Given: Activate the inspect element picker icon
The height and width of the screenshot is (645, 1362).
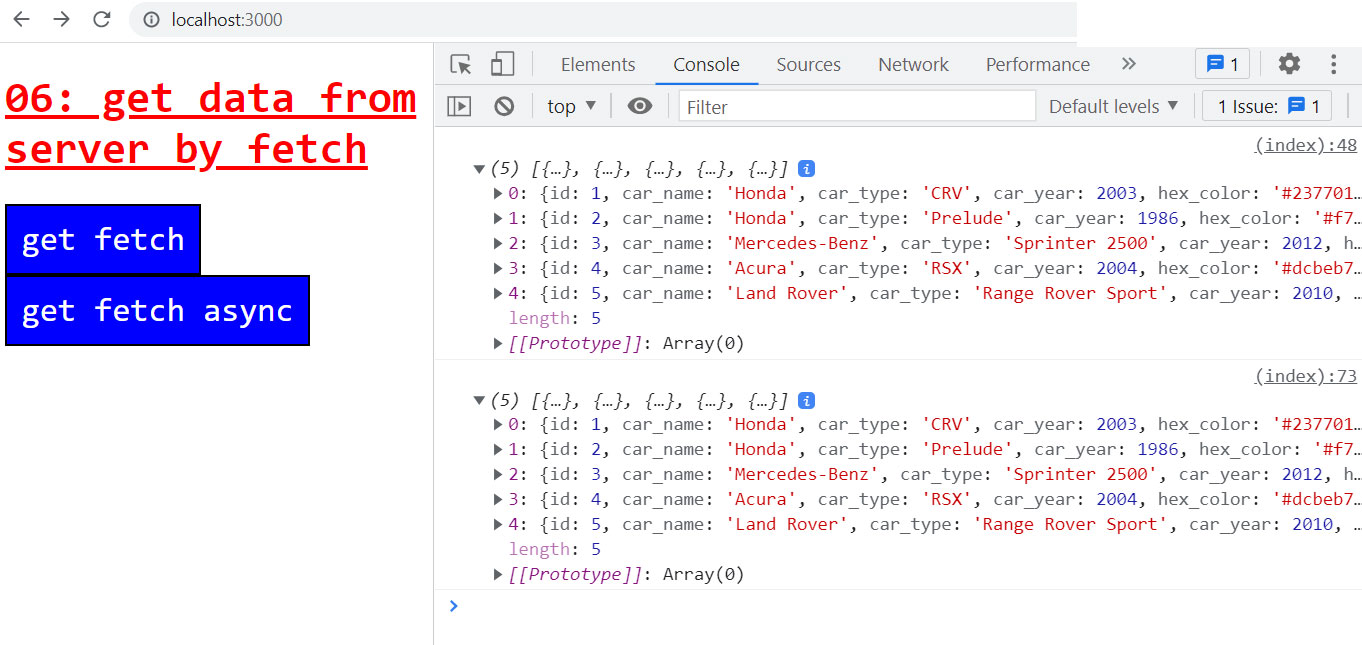Looking at the screenshot, I should pyautogui.click(x=461, y=65).
